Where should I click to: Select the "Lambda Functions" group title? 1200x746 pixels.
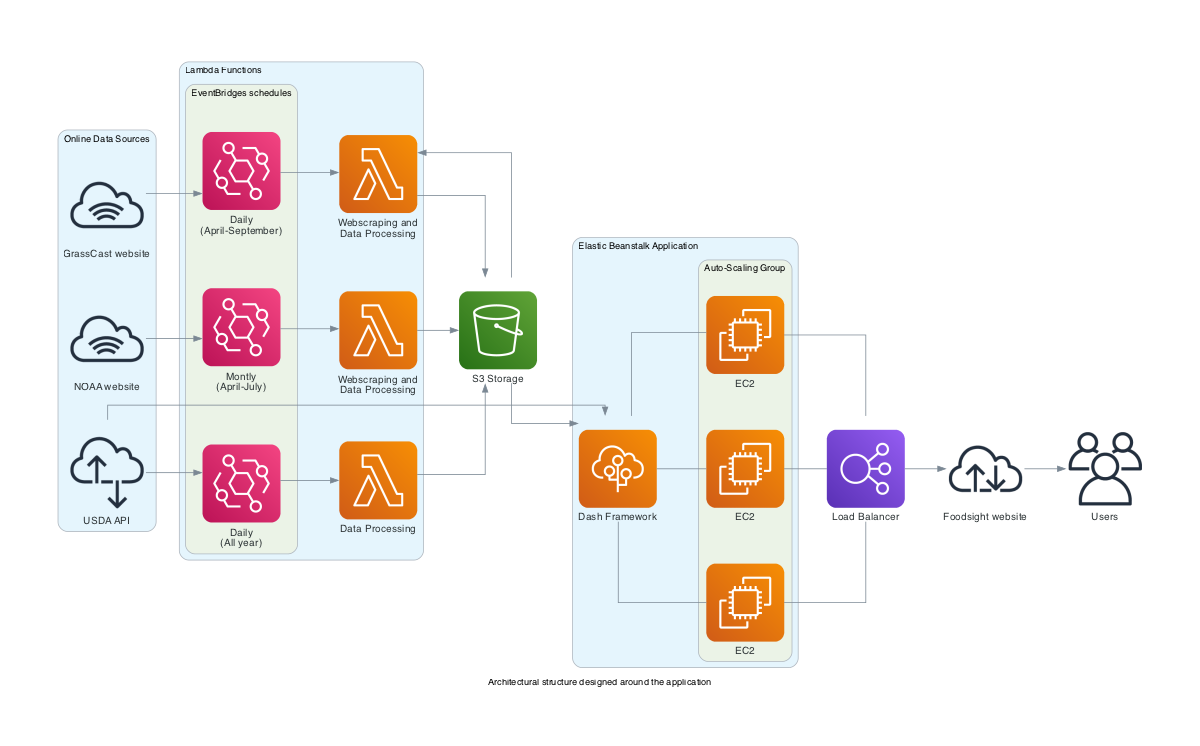click(x=224, y=70)
